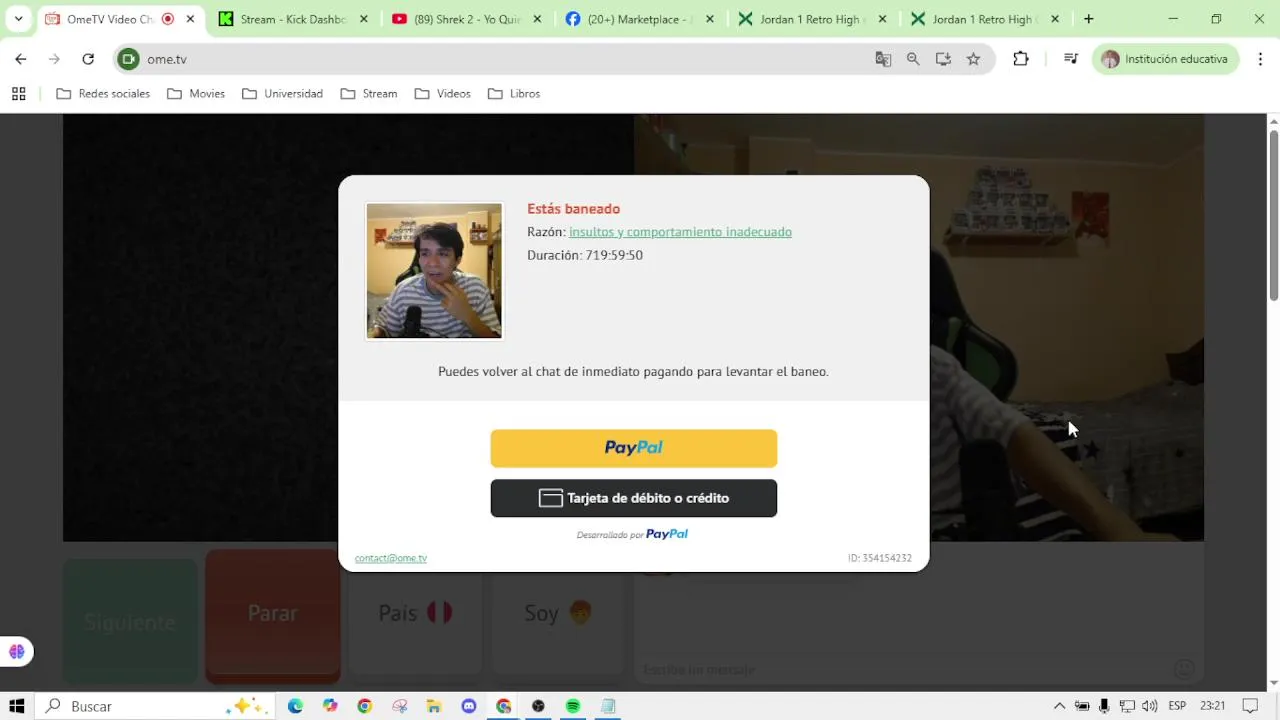Open Spotify from the taskbar
This screenshot has height=720, width=1280.
(573, 706)
